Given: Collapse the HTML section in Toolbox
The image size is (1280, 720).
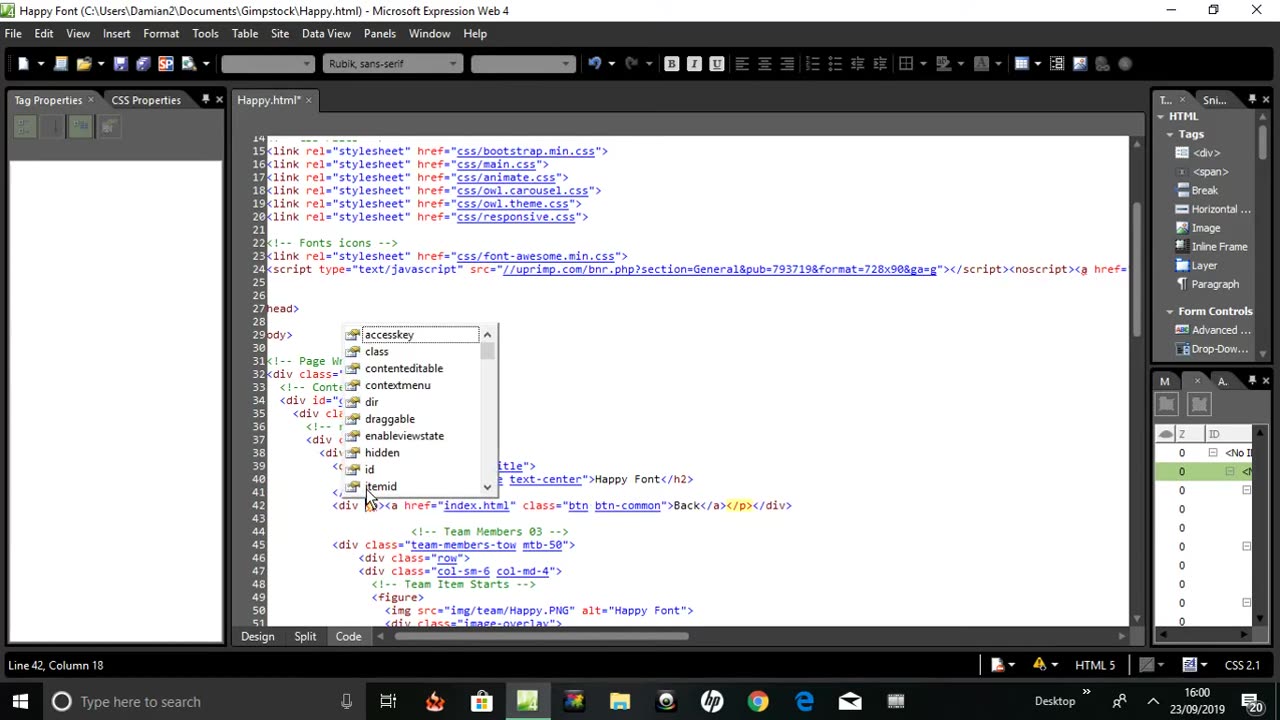Looking at the screenshot, I should [1162, 116].
